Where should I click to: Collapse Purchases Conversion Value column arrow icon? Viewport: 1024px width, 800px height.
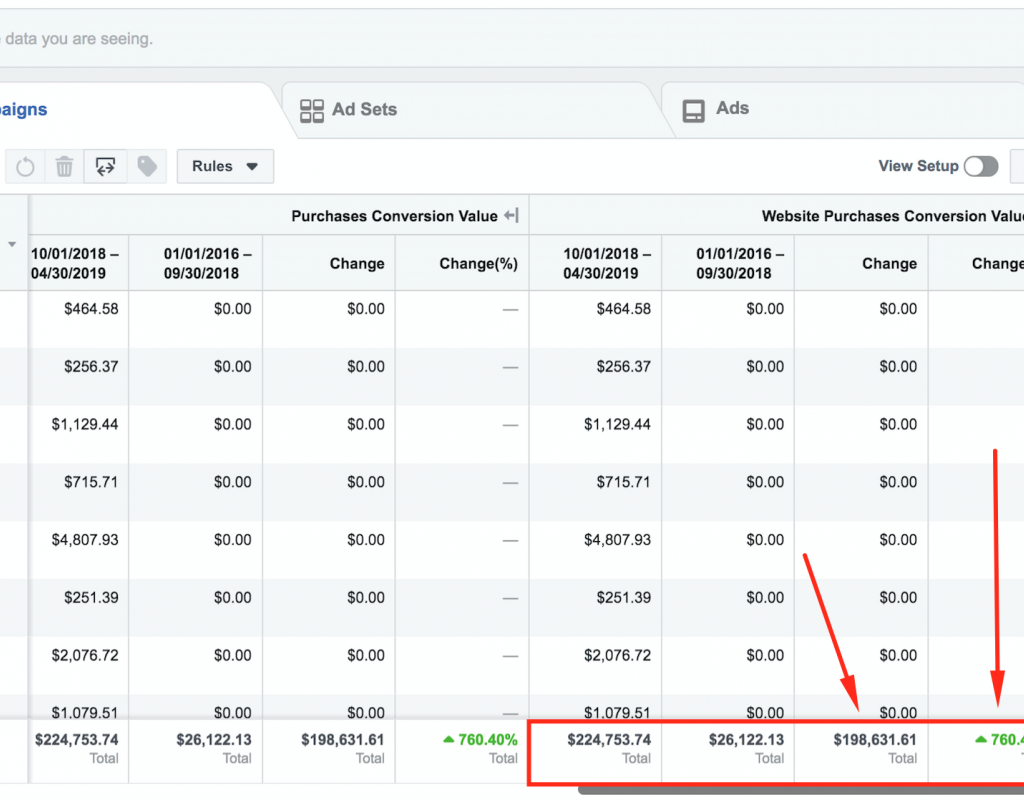coord(511,216)
